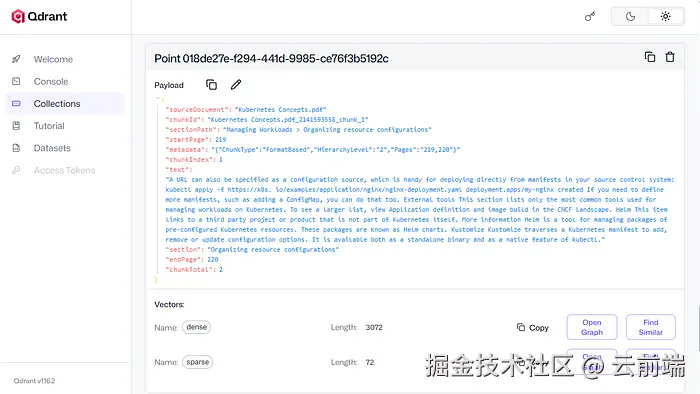This screenshot has height=394, width=700.
Task: Click the Access Tokens key icon
Action: coord(16,170)
